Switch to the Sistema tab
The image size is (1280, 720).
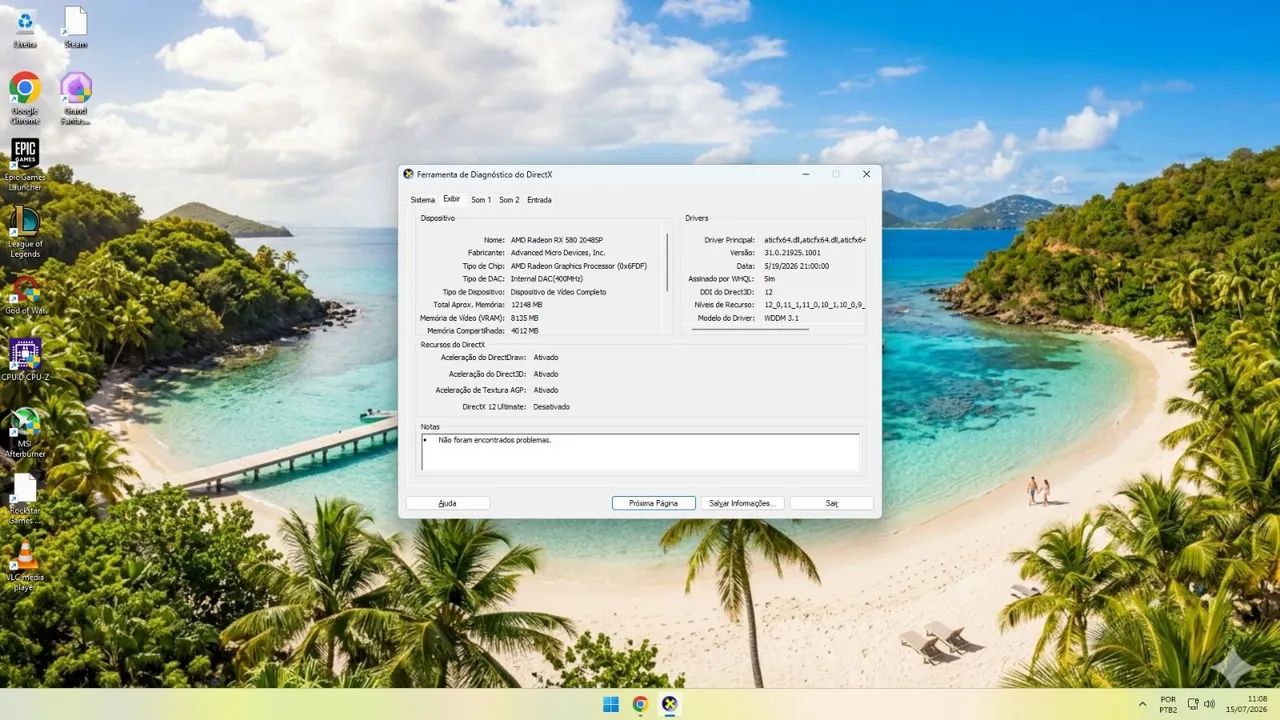point(423,200)
